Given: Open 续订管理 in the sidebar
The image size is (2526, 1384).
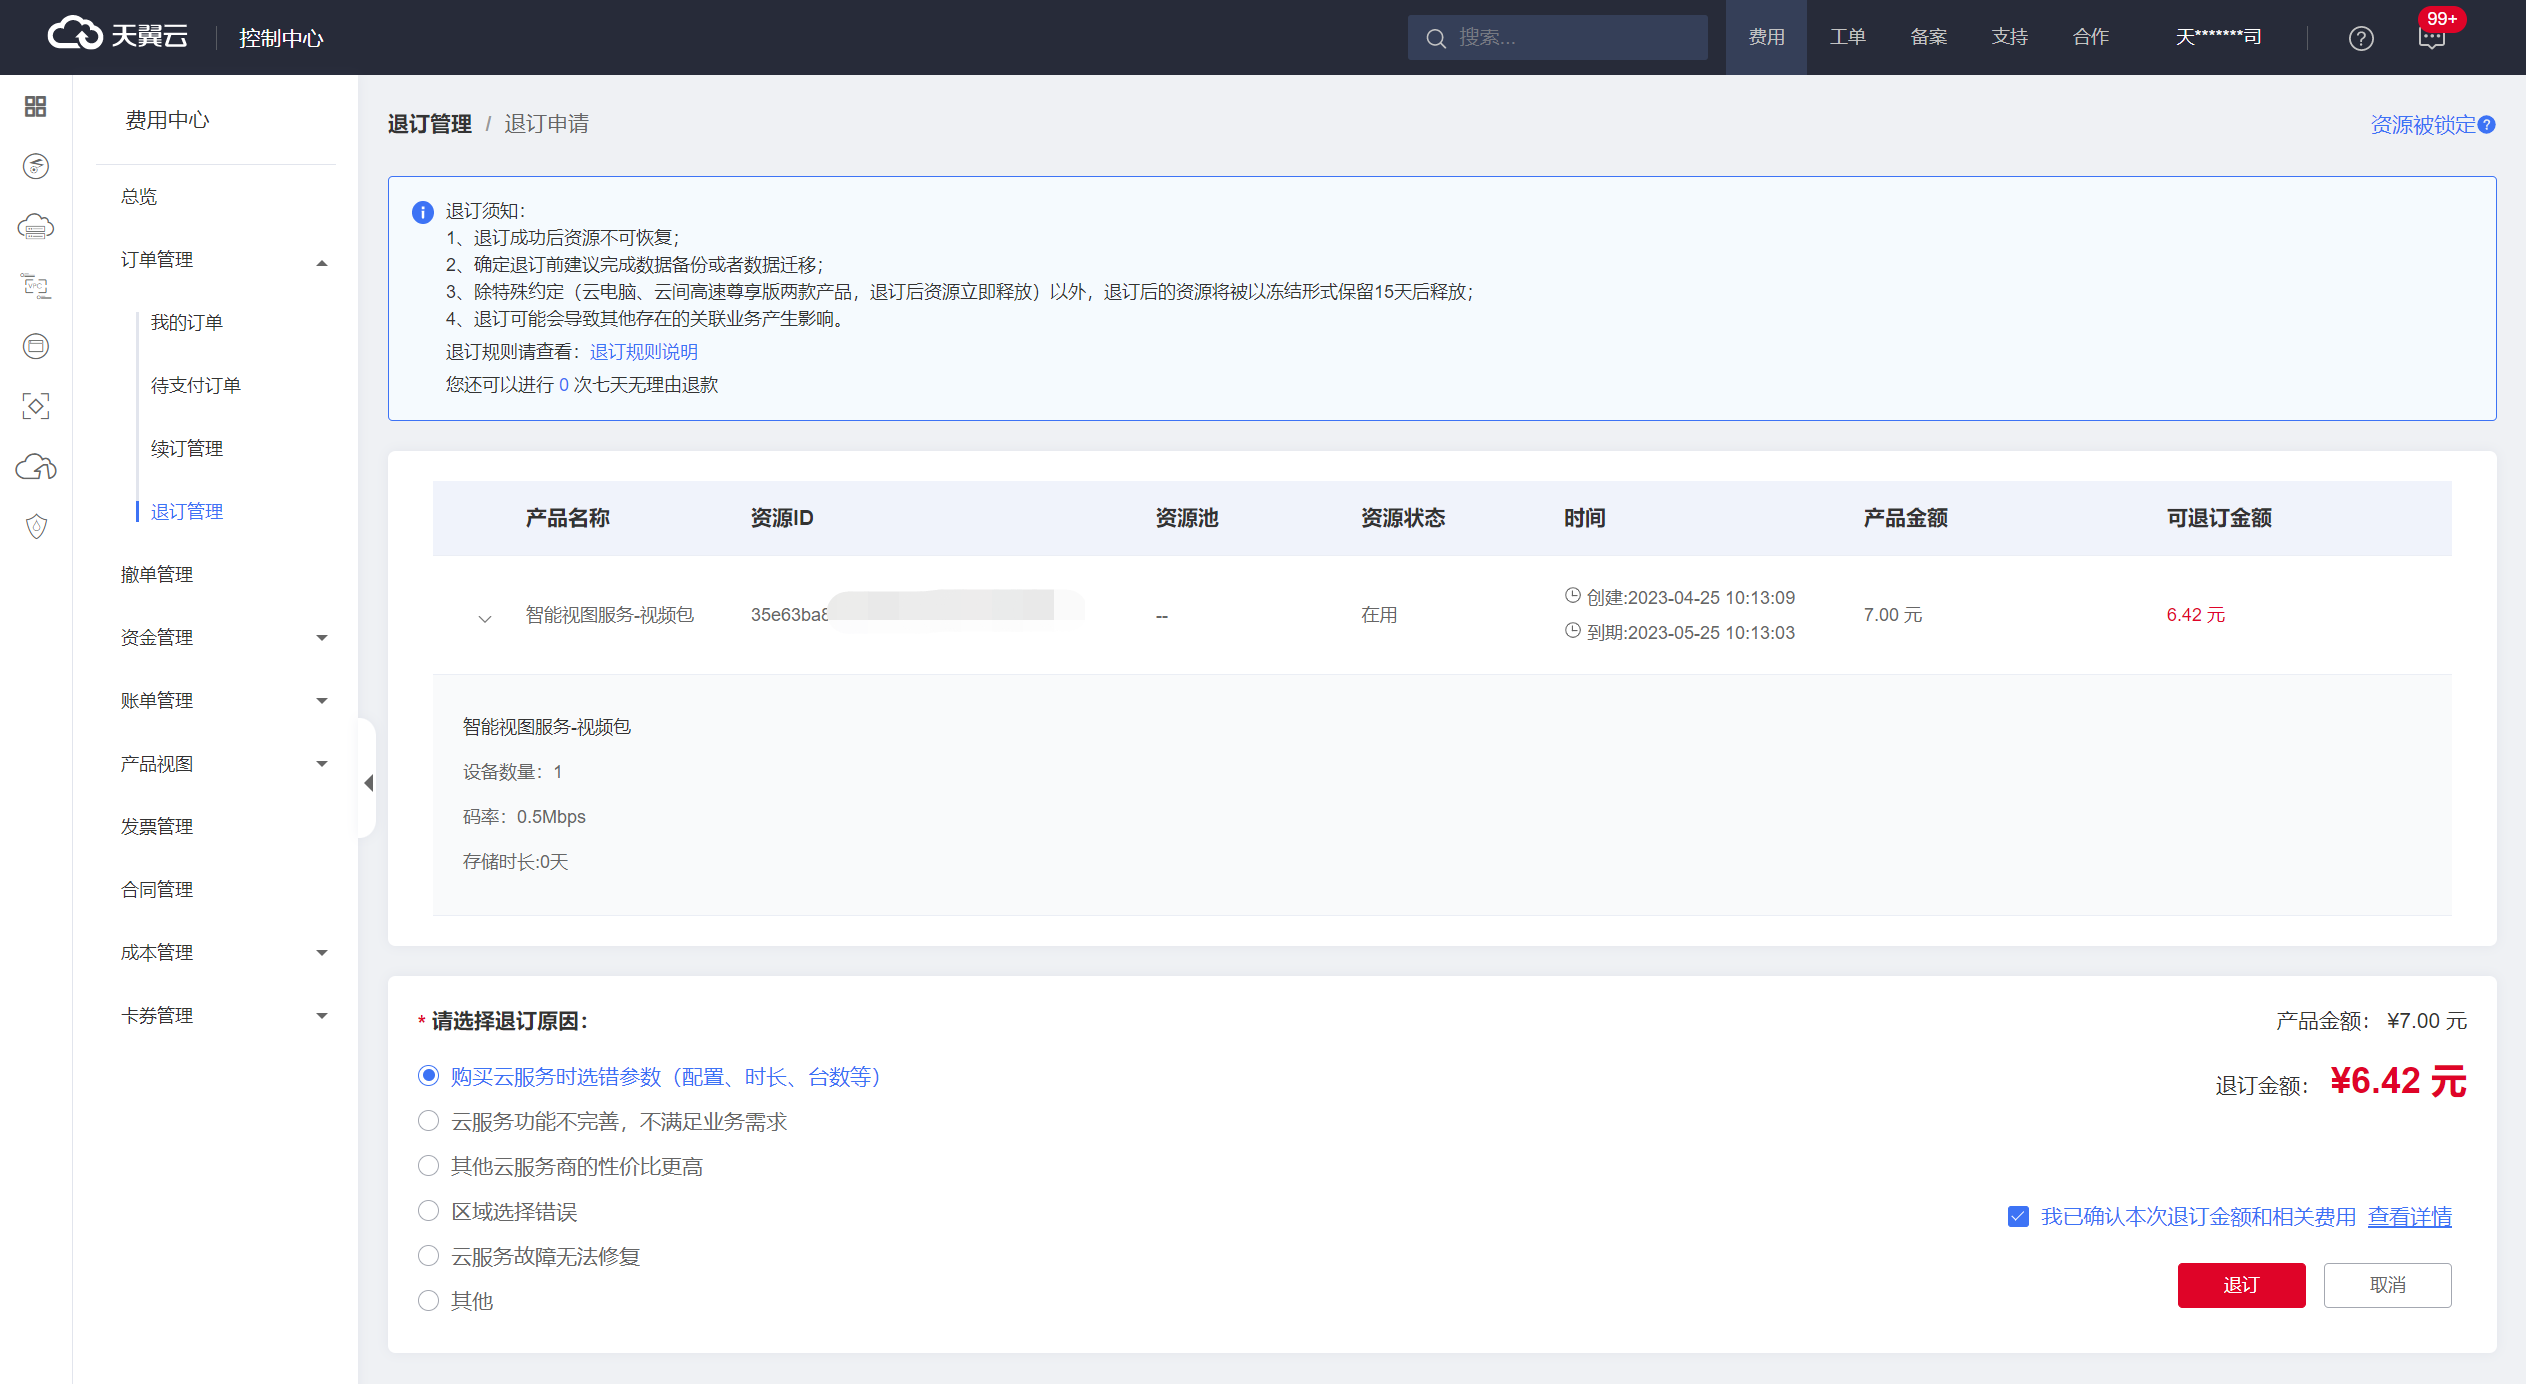Looking at the screenshot, I should 187,448.
